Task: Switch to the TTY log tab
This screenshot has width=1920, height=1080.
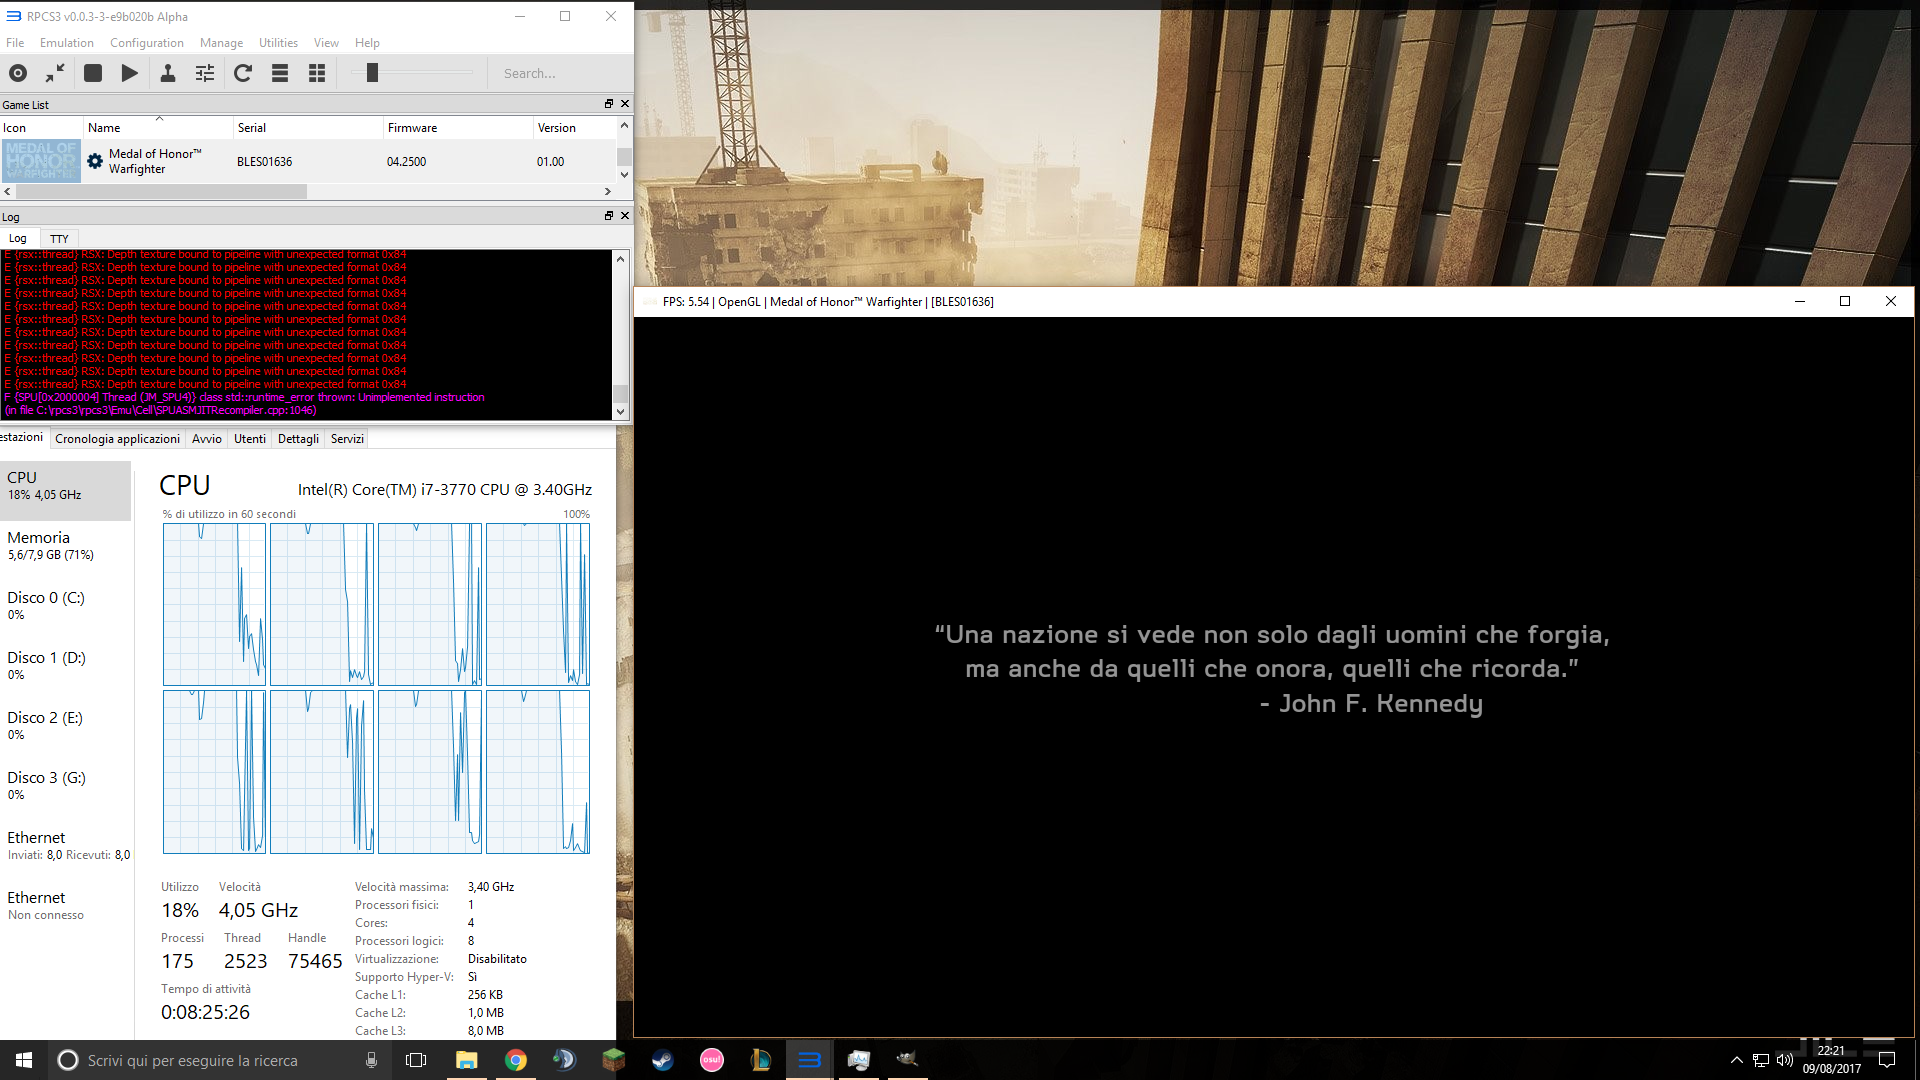Action: [x=59, y=239]
